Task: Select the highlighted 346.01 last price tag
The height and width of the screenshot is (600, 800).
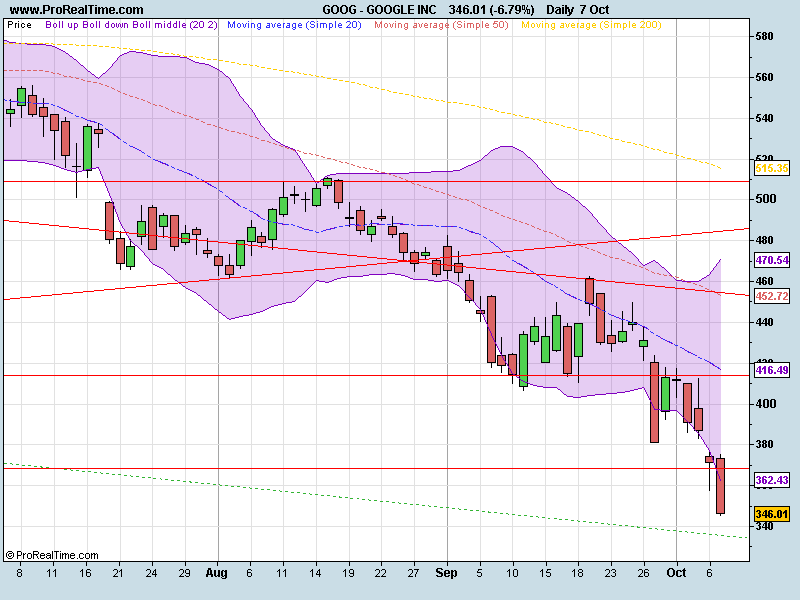Action: 772,514
